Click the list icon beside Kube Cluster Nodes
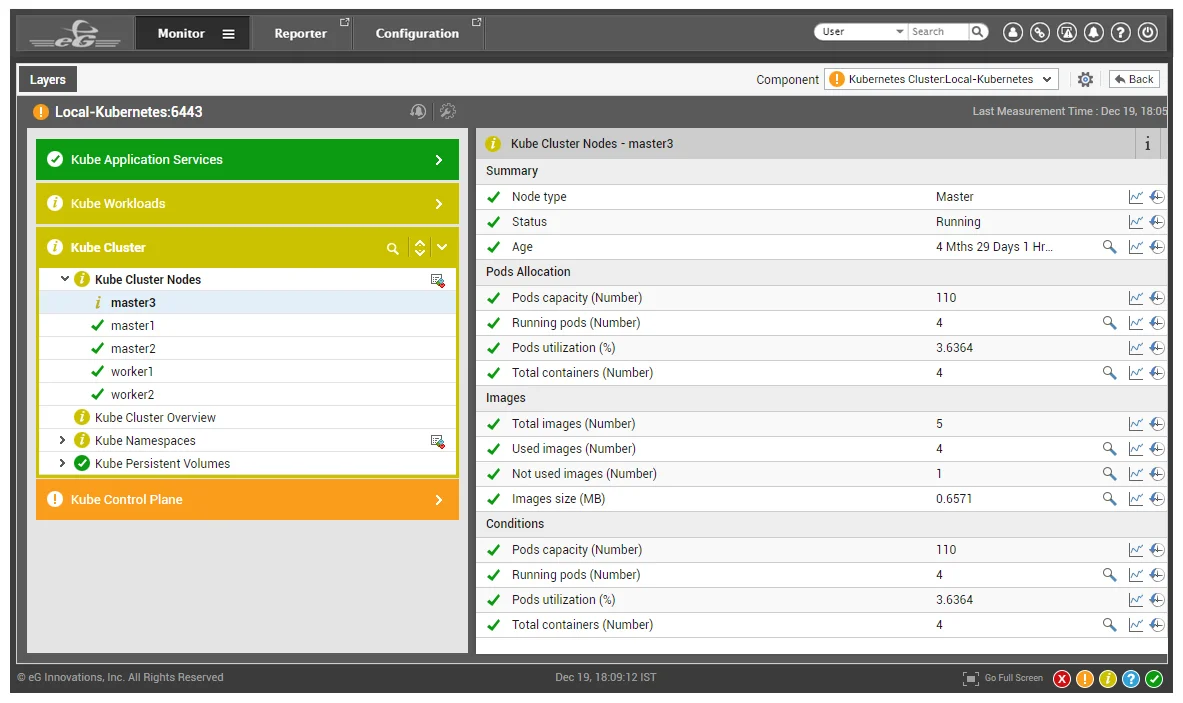Viewport: 1183px width, 703px height. click(437, 280)
